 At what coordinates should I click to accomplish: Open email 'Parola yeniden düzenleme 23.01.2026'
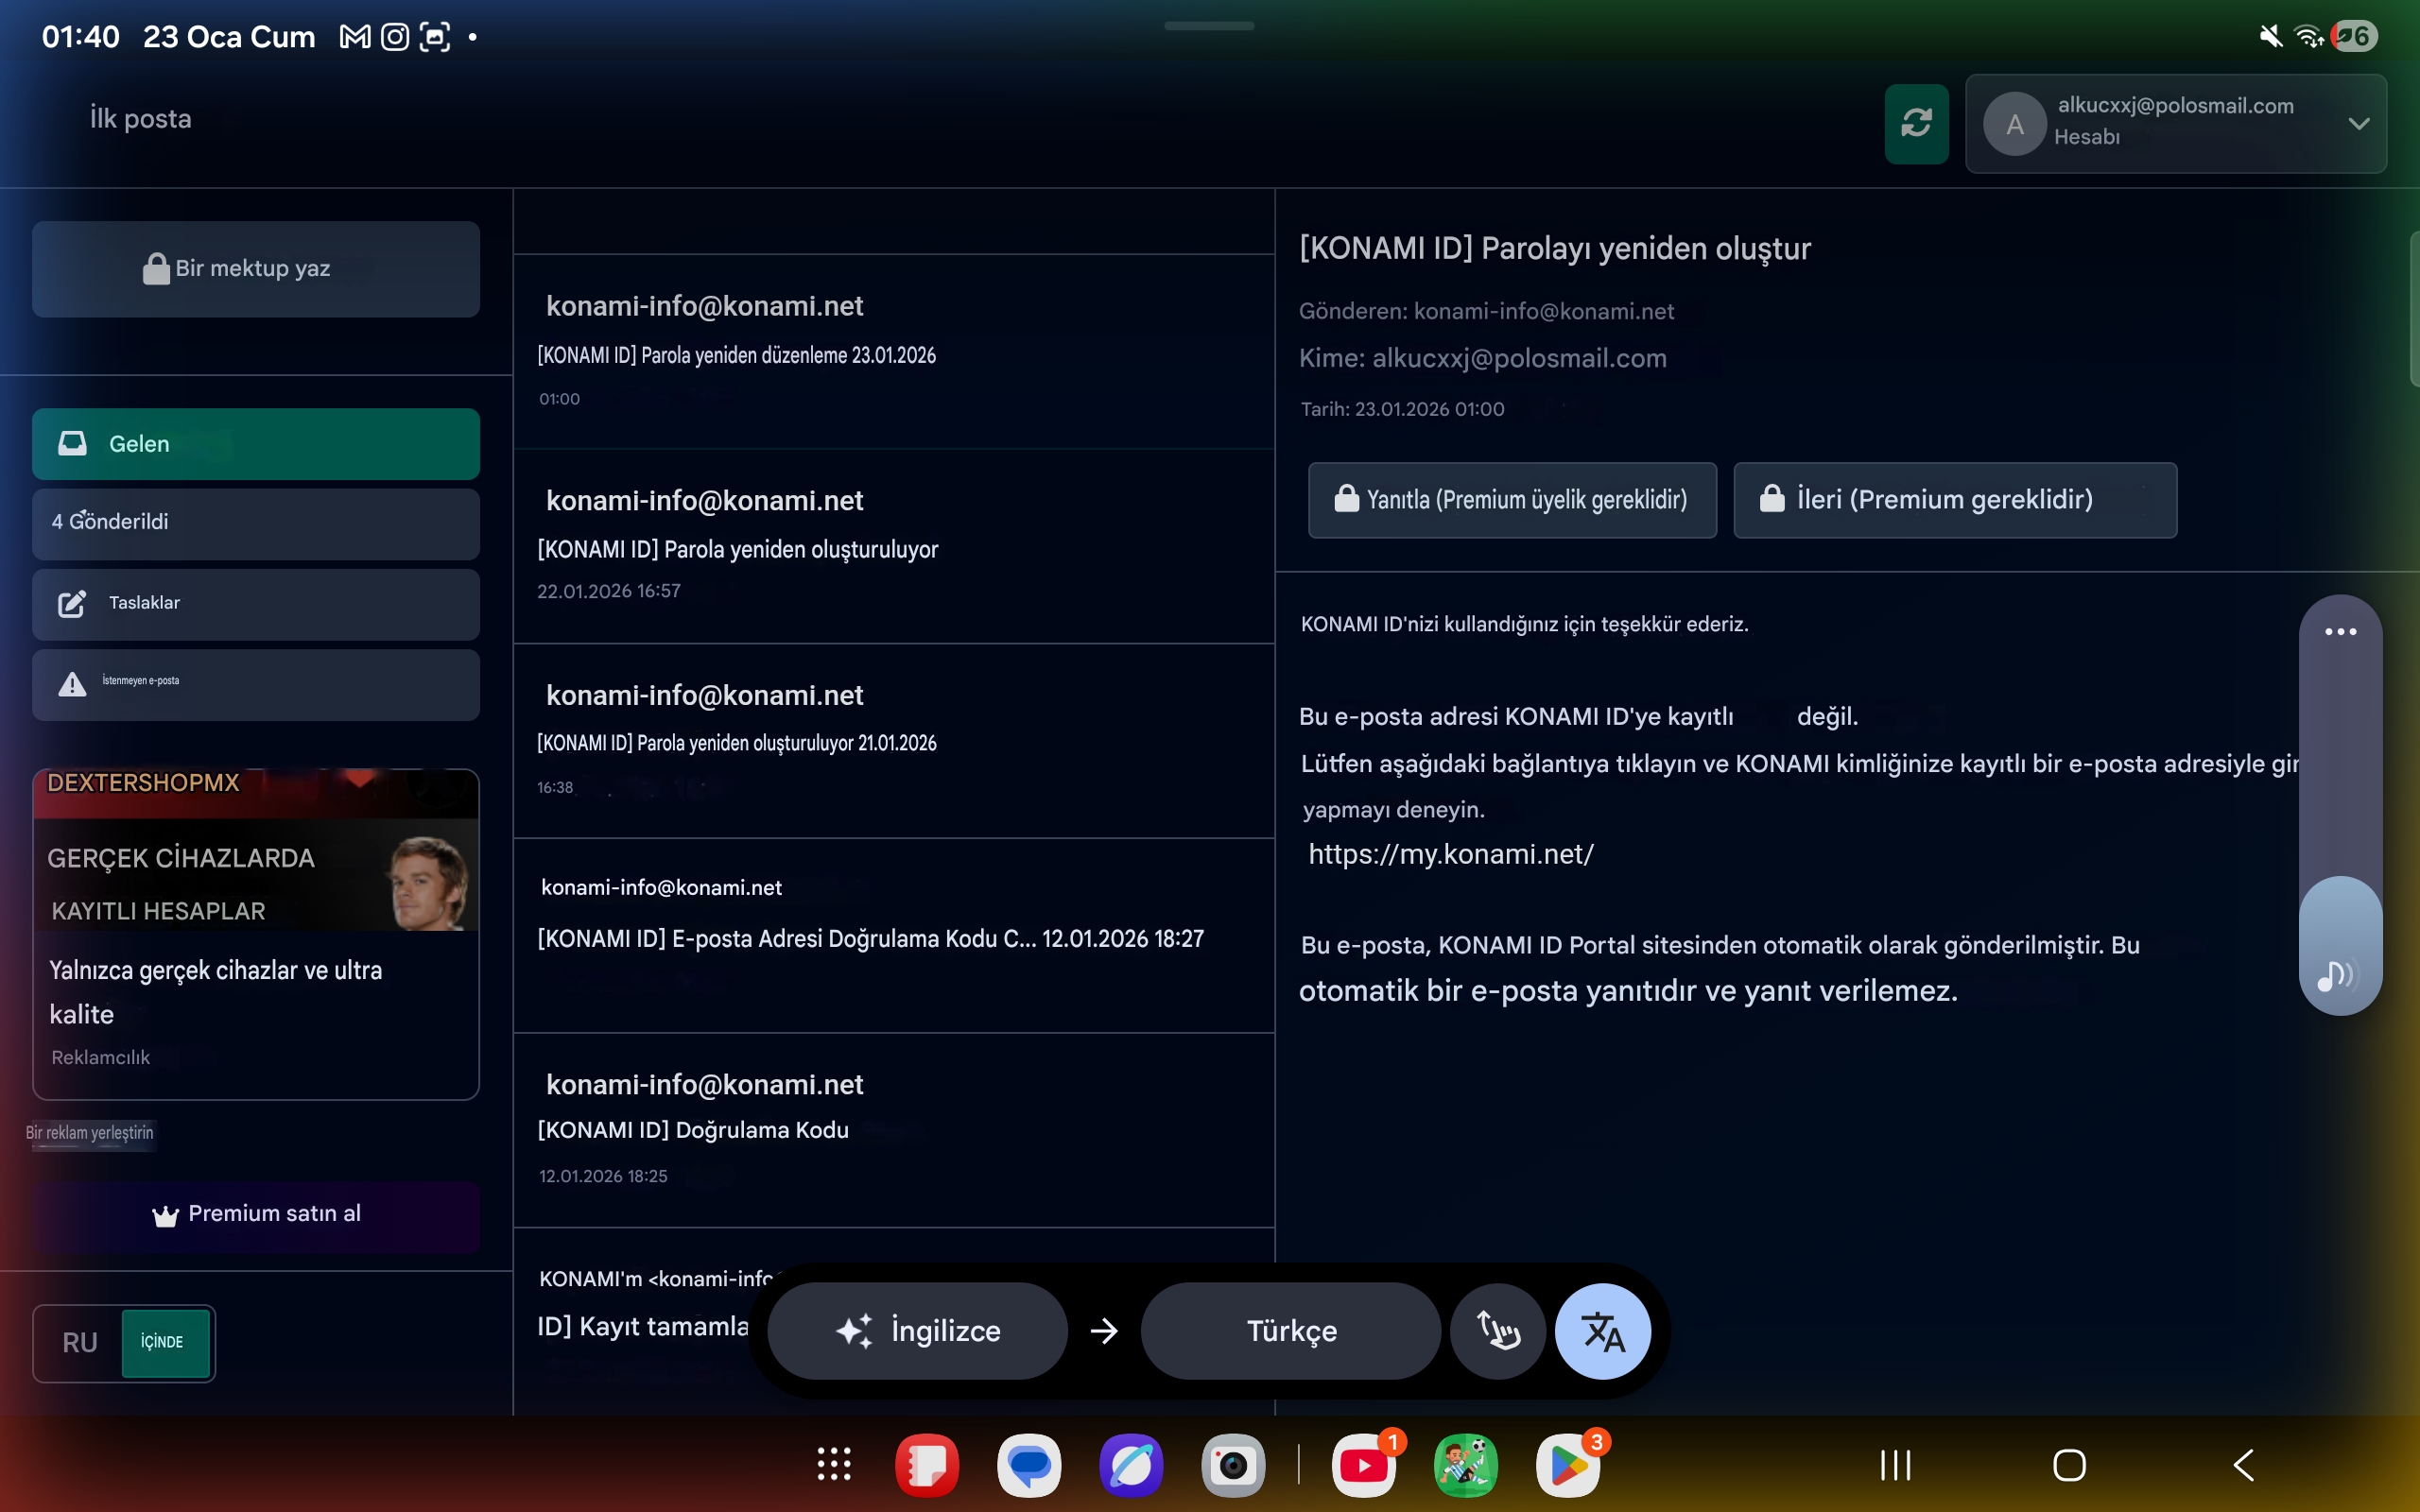[x=894, y=352]
